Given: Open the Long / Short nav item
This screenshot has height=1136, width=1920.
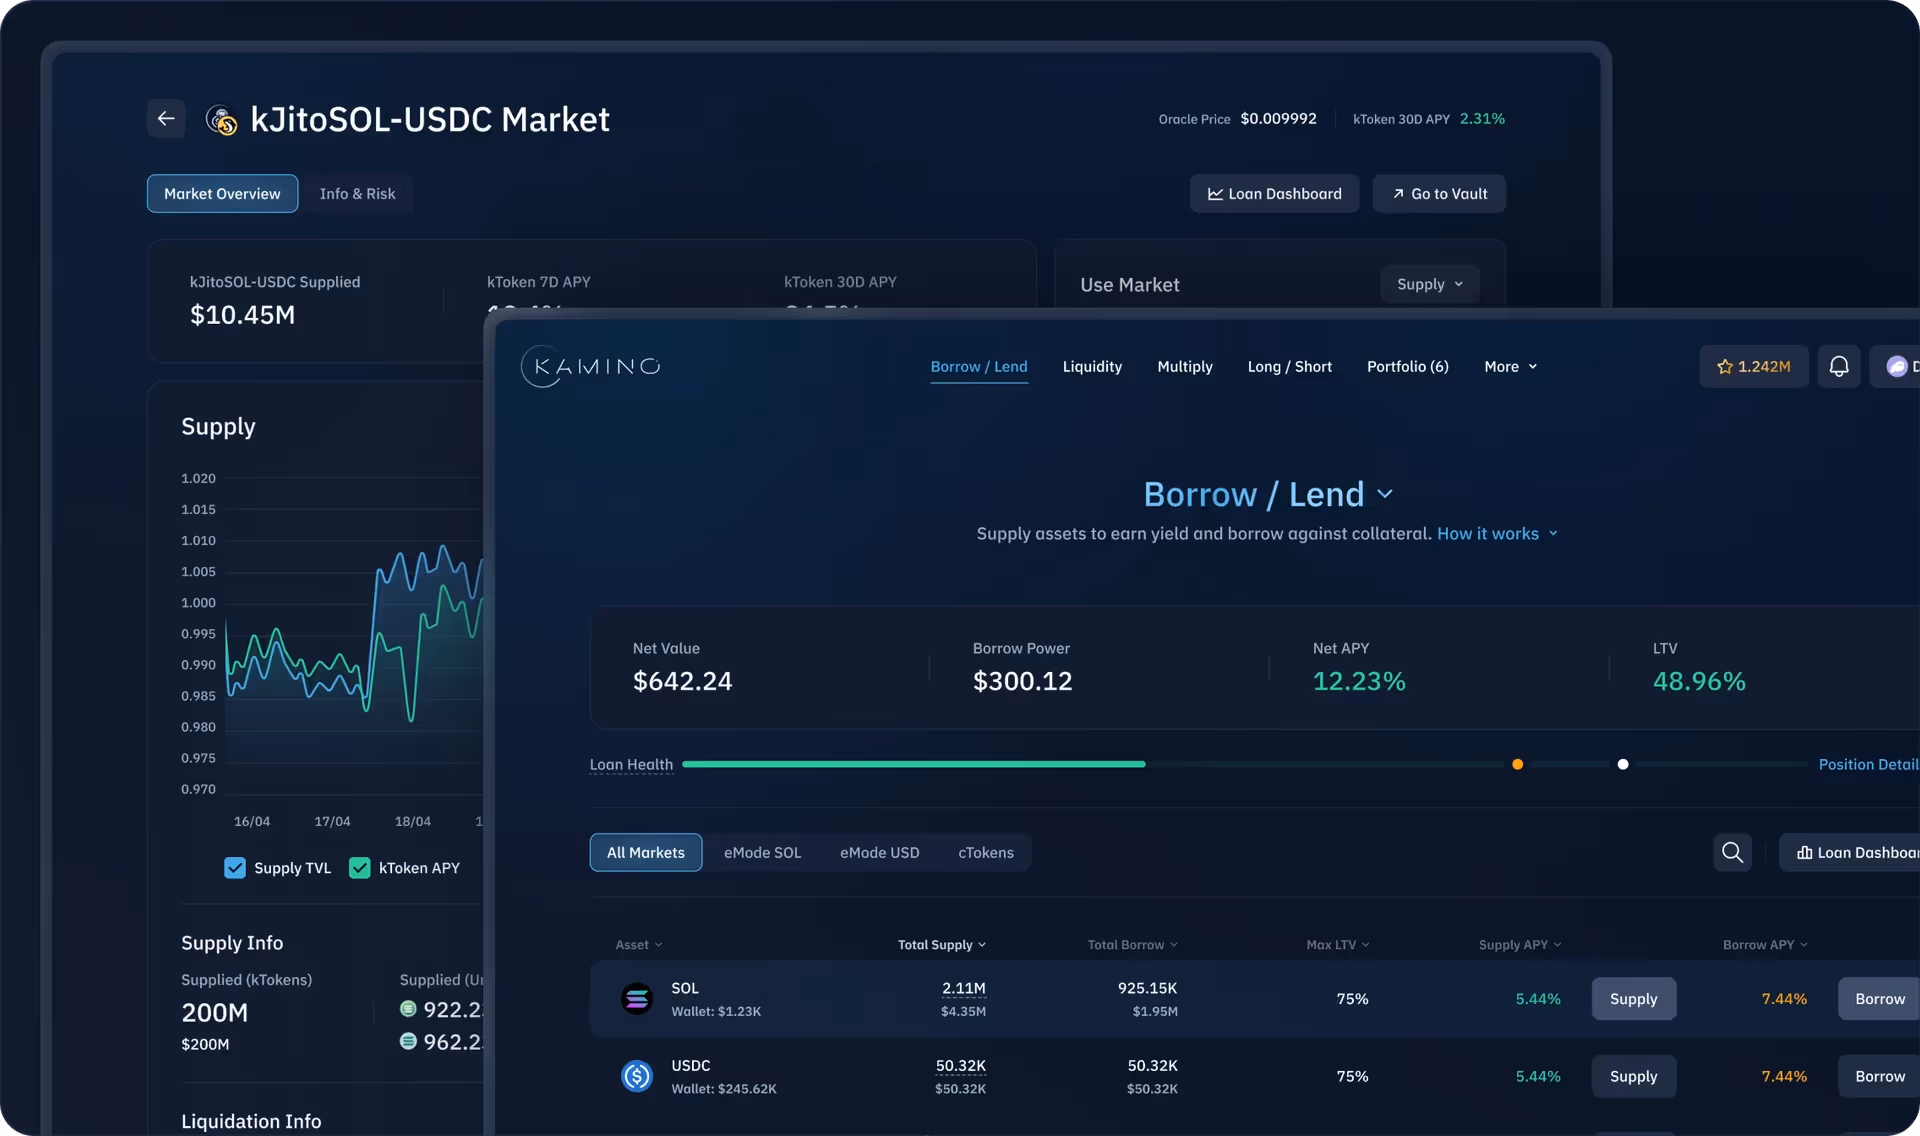Looking at the screenshot, I should [1289, 367].
